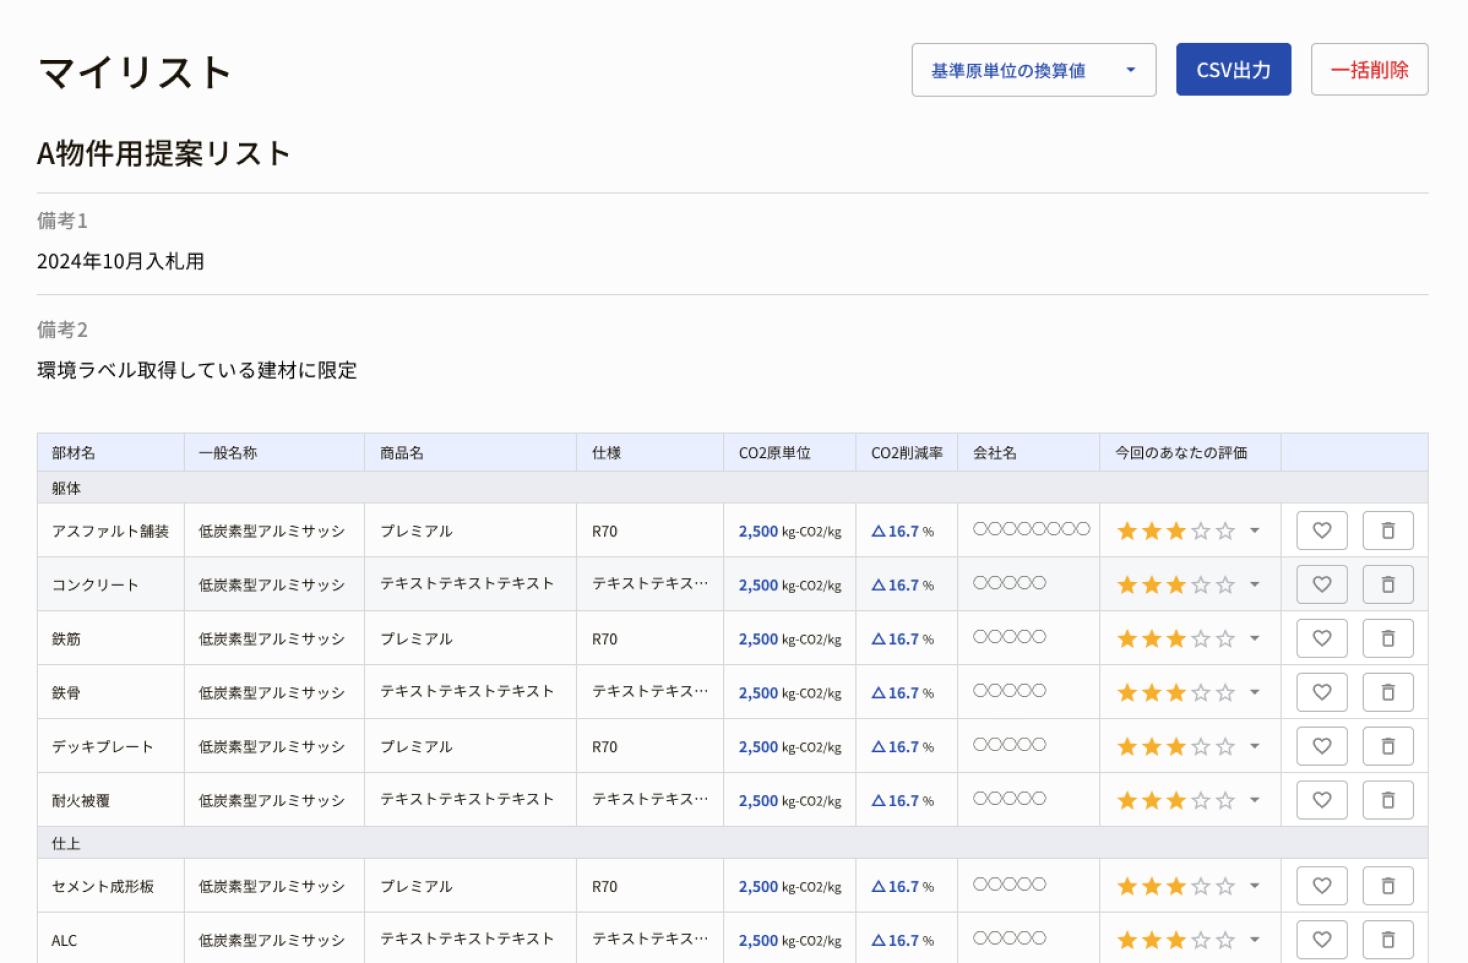Click heart icon in アスファルト舗装 row
The image size is (1468, 963).
pos(1322,531)
